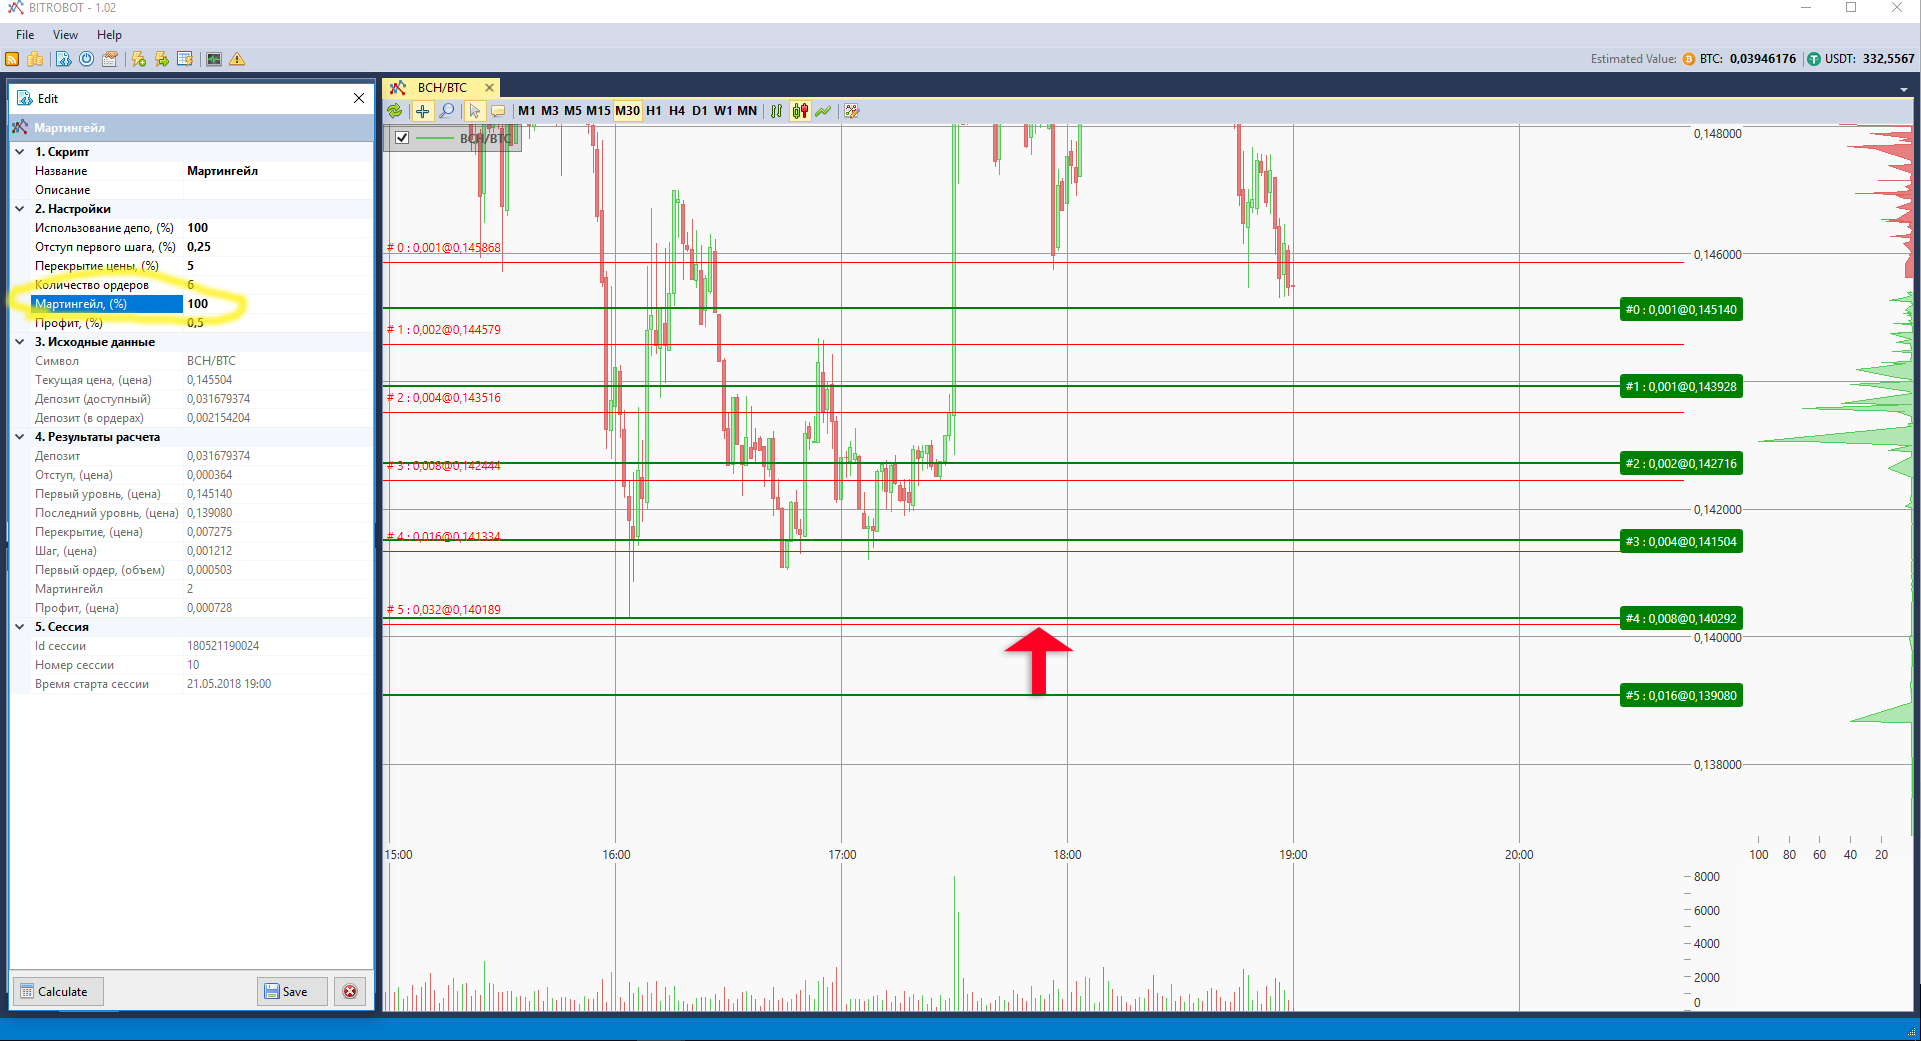1921x1041 pixels.
Task: Click the blue power button icon
Action: click(87, 59)
